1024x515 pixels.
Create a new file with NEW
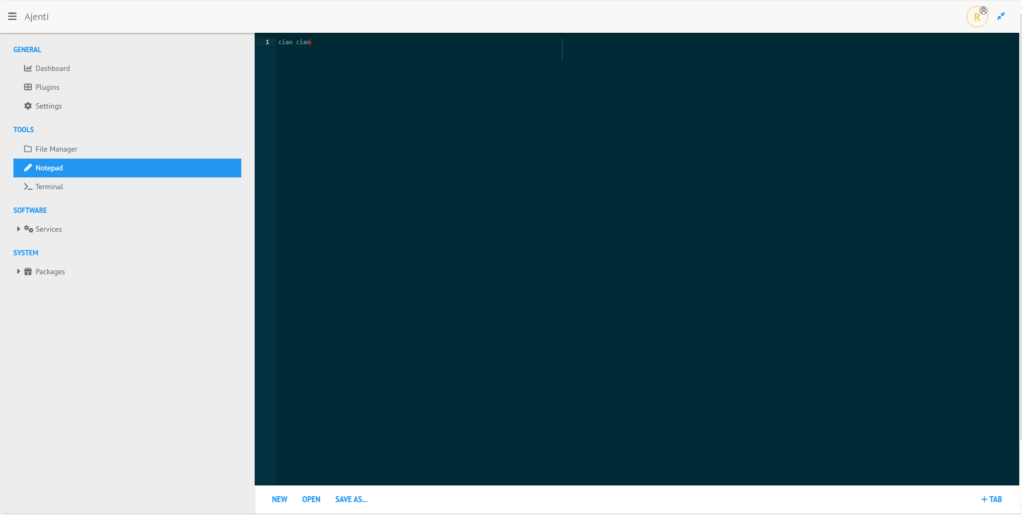pos(279,499)
